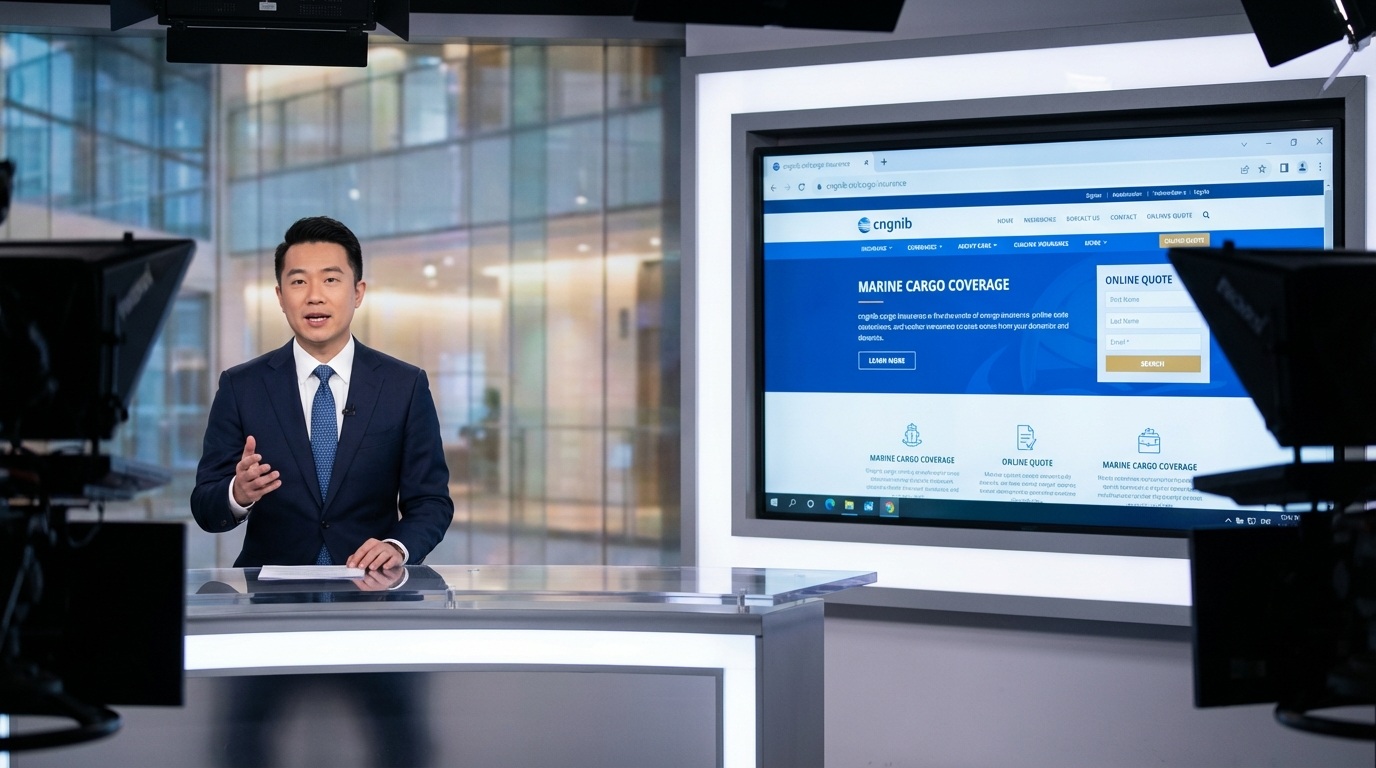Image resolution: width=1376 pixels, height=768 pixels.
Task: Launch Microsoft Edge from the taskbar
Action: [x=829, y=504]
